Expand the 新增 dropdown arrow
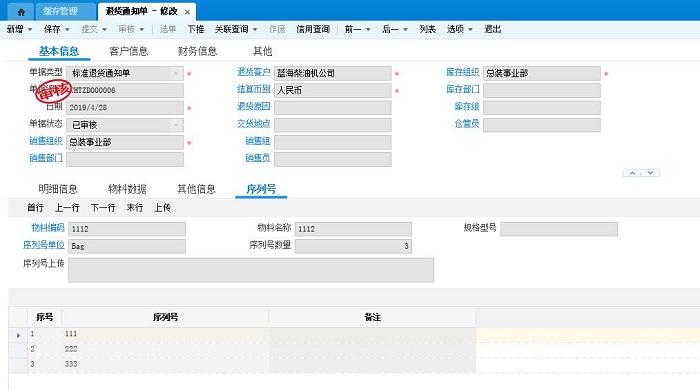 [x=30, y=29]
